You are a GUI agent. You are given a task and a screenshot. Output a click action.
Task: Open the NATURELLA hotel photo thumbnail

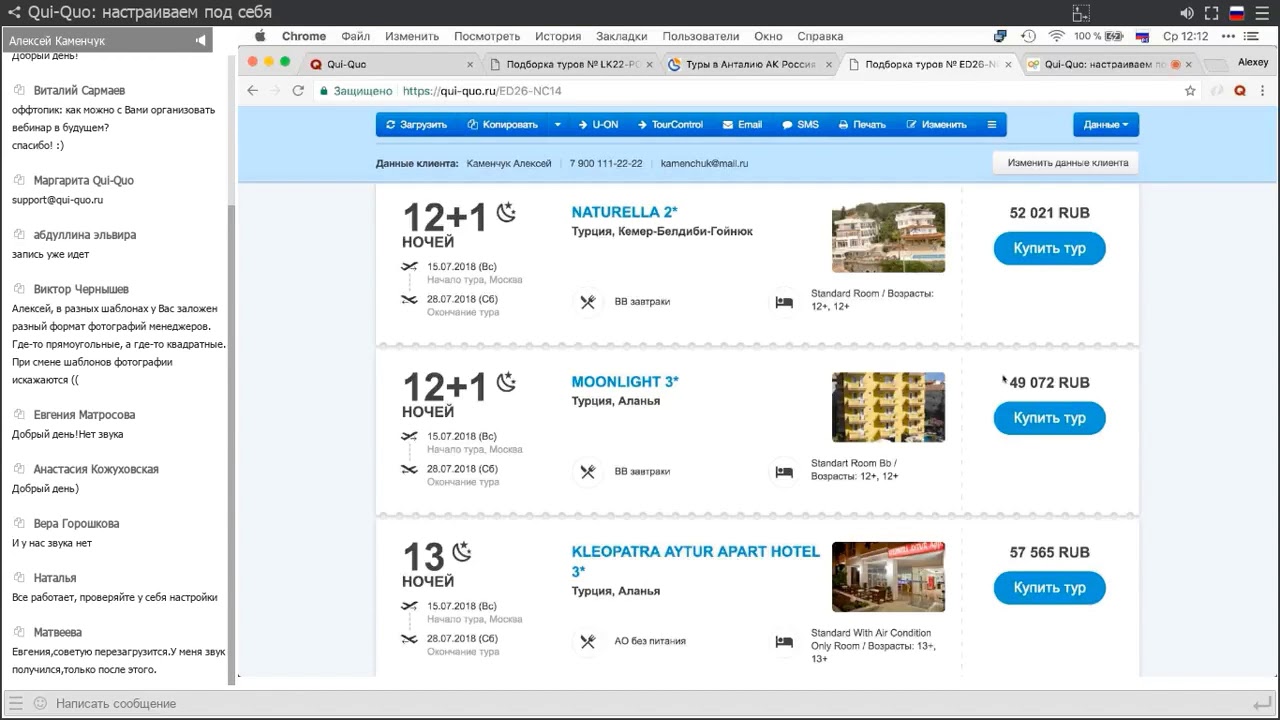888,237
